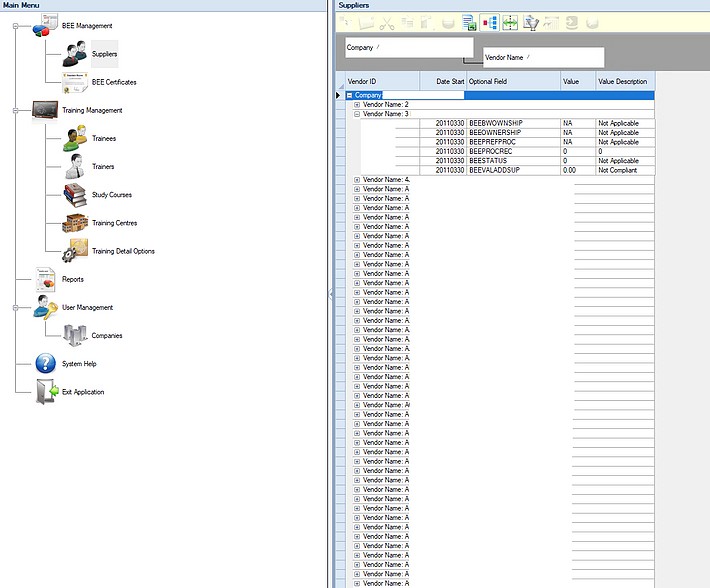Click the Exit Application door icon
The image size is (710, 588).
46,392
